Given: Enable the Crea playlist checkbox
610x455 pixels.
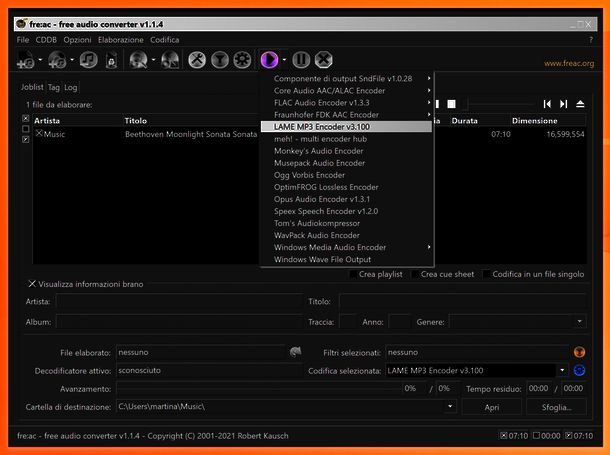Looking at the screenshot, I should tap(353, 275).
